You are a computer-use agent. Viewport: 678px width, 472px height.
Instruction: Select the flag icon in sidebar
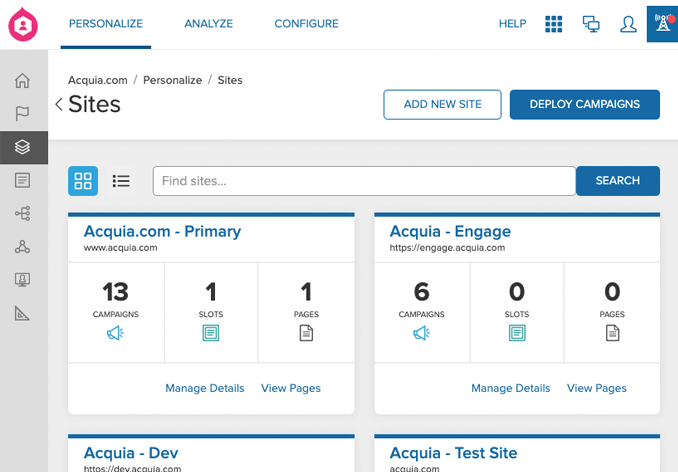coord(23,114)
